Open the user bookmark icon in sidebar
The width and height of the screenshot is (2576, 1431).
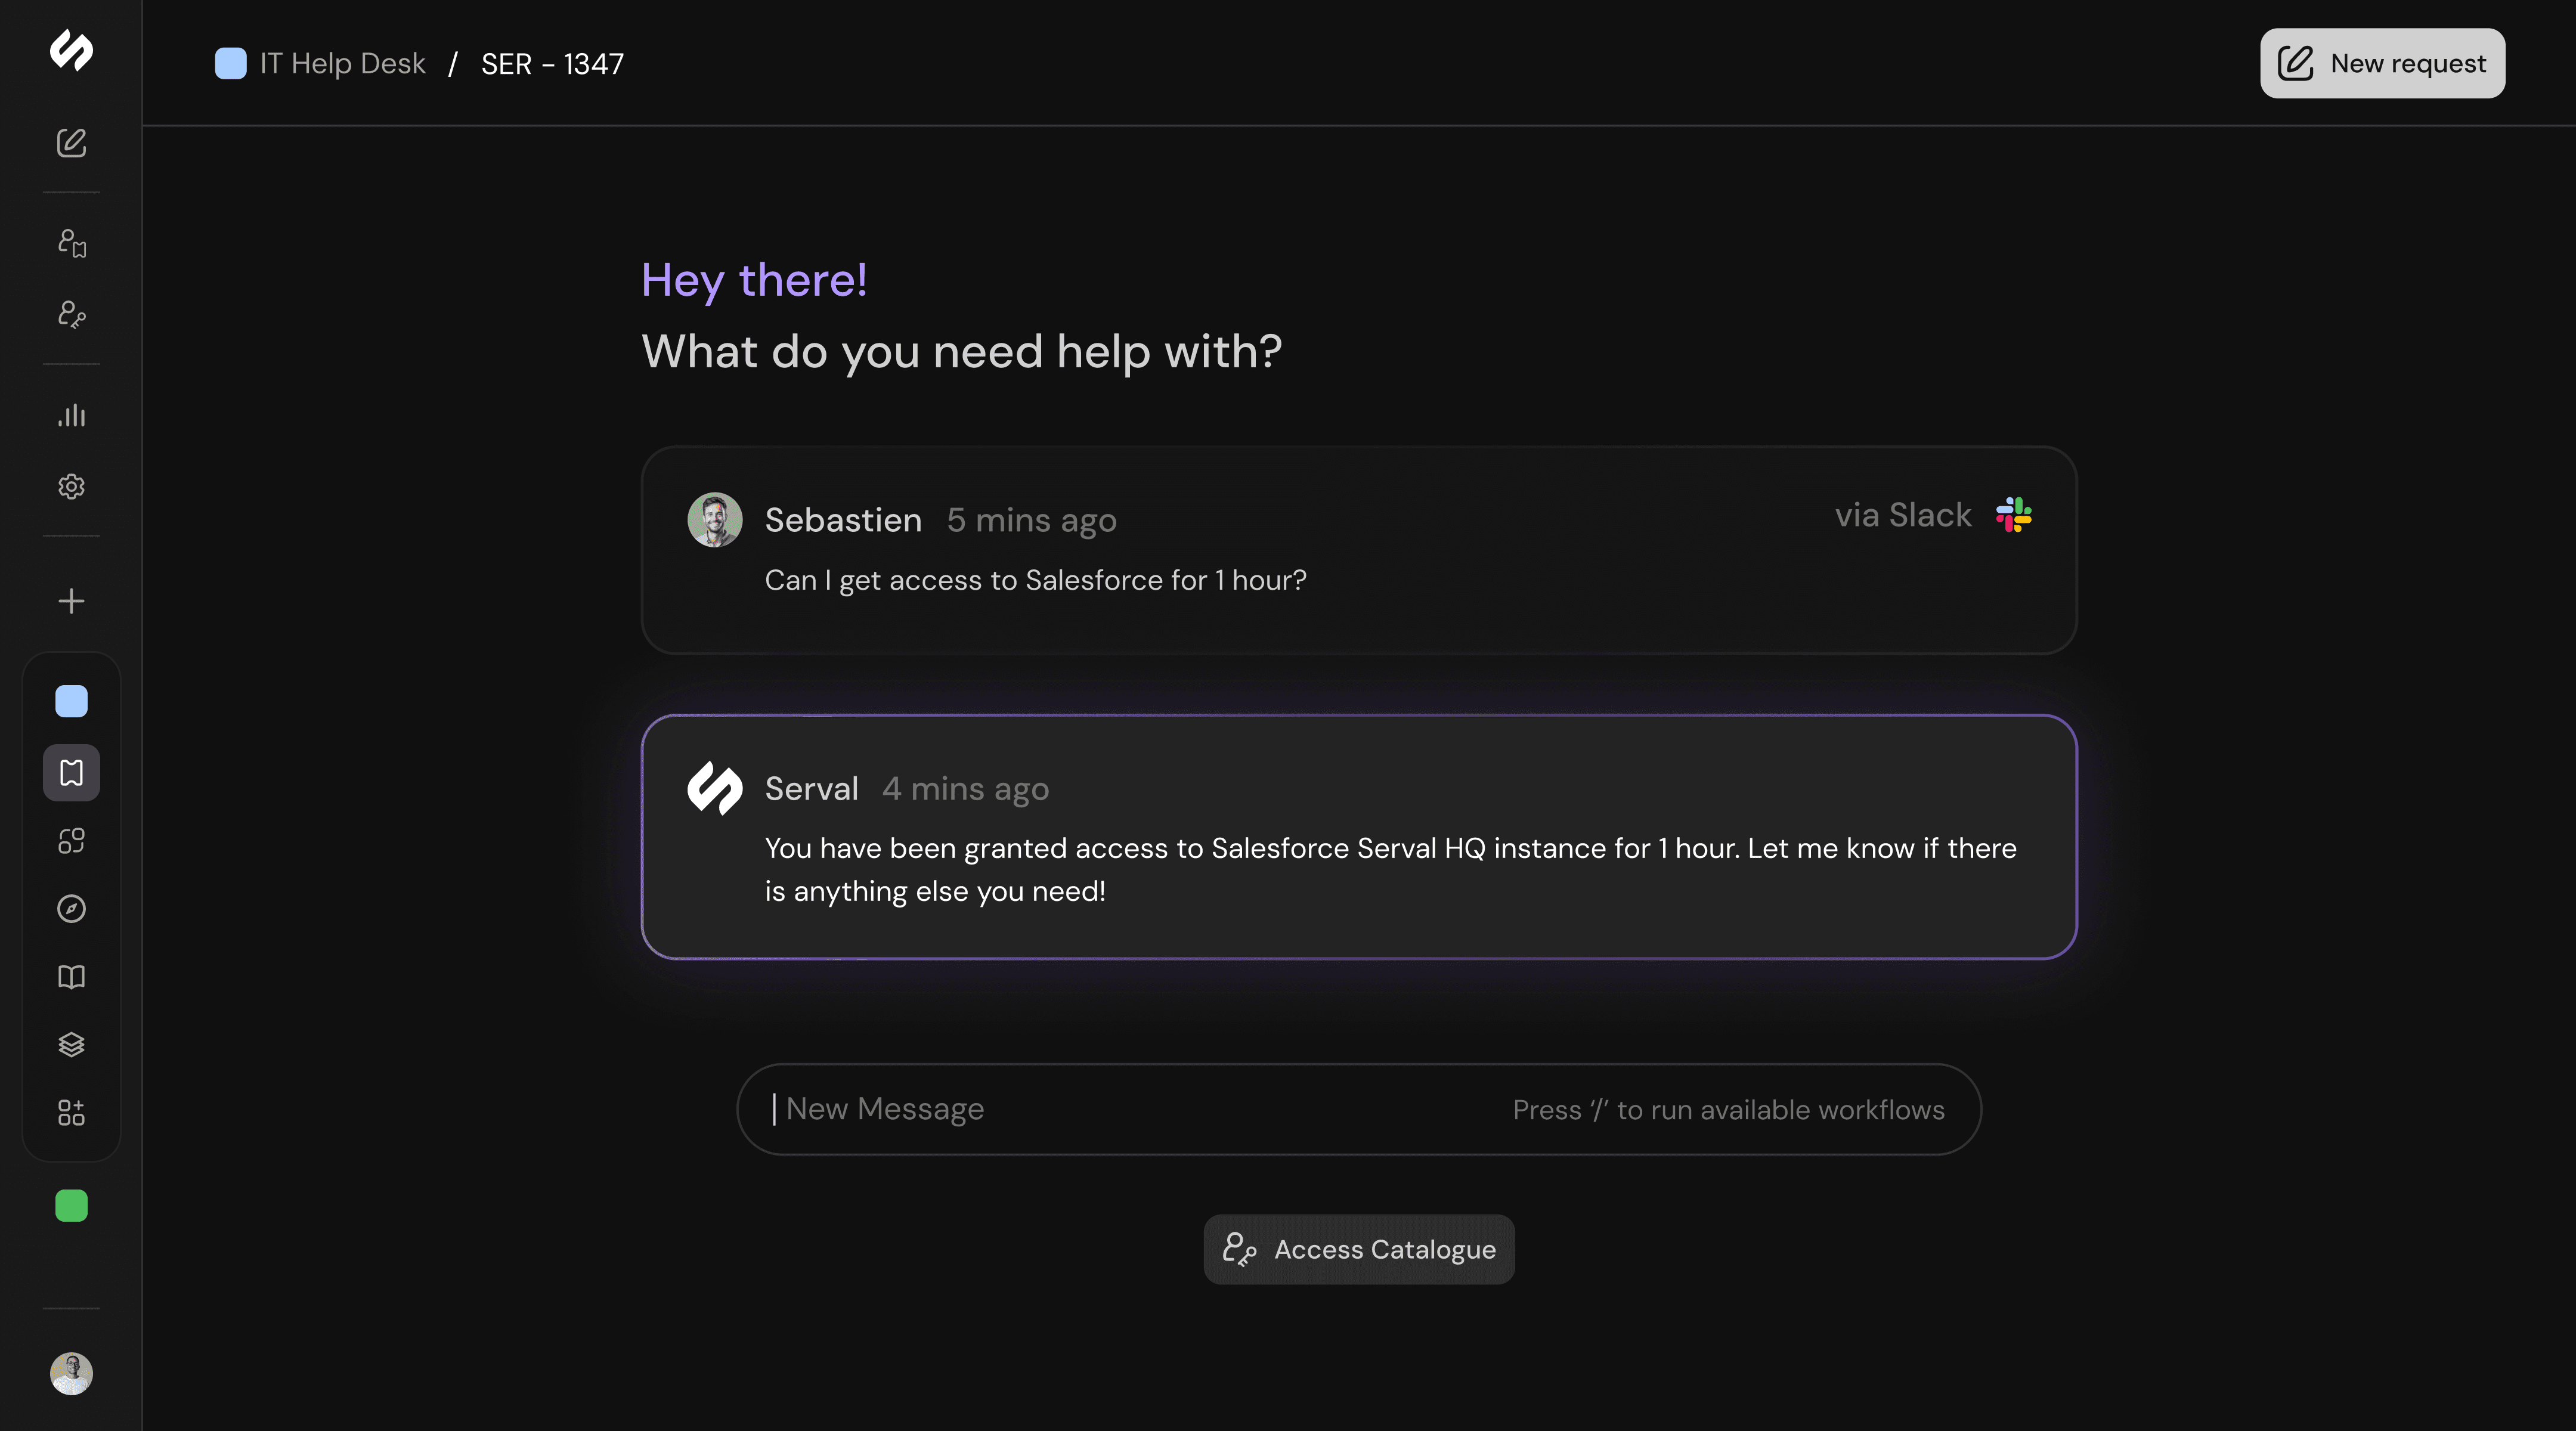[x=71, y=243]
